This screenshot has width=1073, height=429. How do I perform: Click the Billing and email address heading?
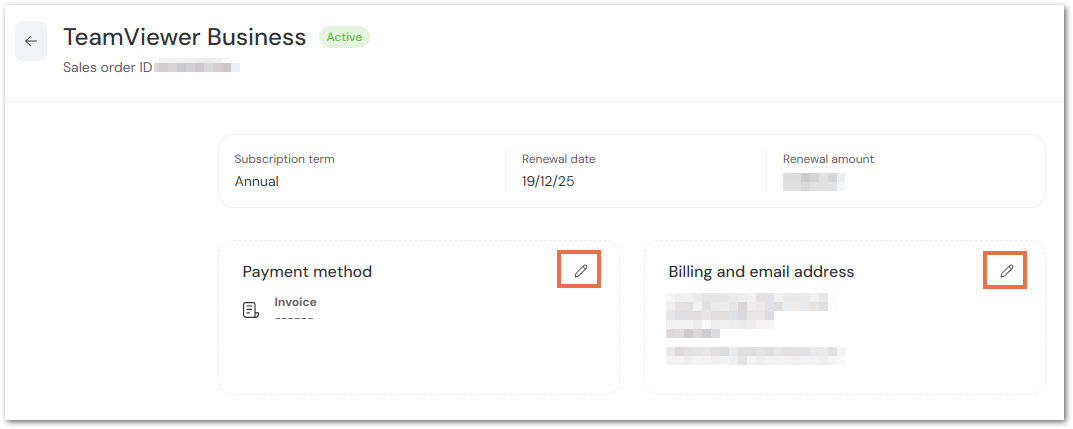[761, 272]
